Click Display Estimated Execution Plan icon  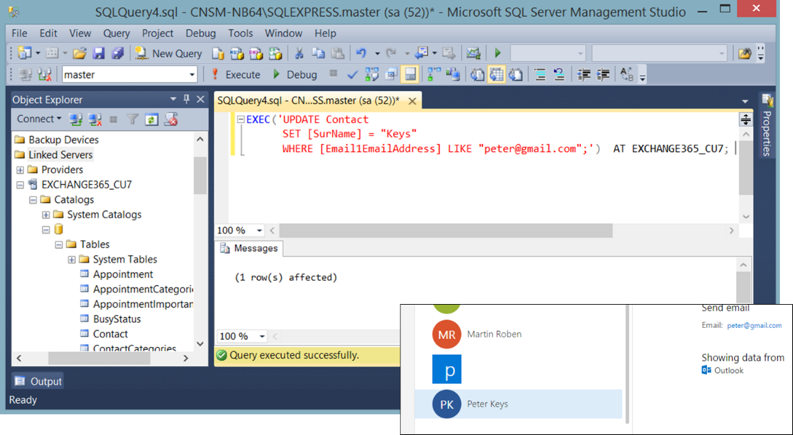(x=372, y=75)
